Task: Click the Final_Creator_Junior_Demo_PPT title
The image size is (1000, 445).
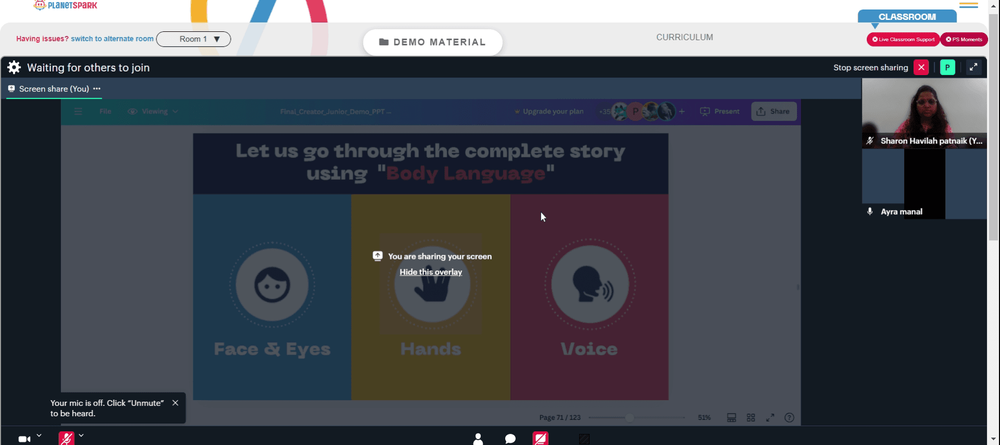Action: (335, 112)
